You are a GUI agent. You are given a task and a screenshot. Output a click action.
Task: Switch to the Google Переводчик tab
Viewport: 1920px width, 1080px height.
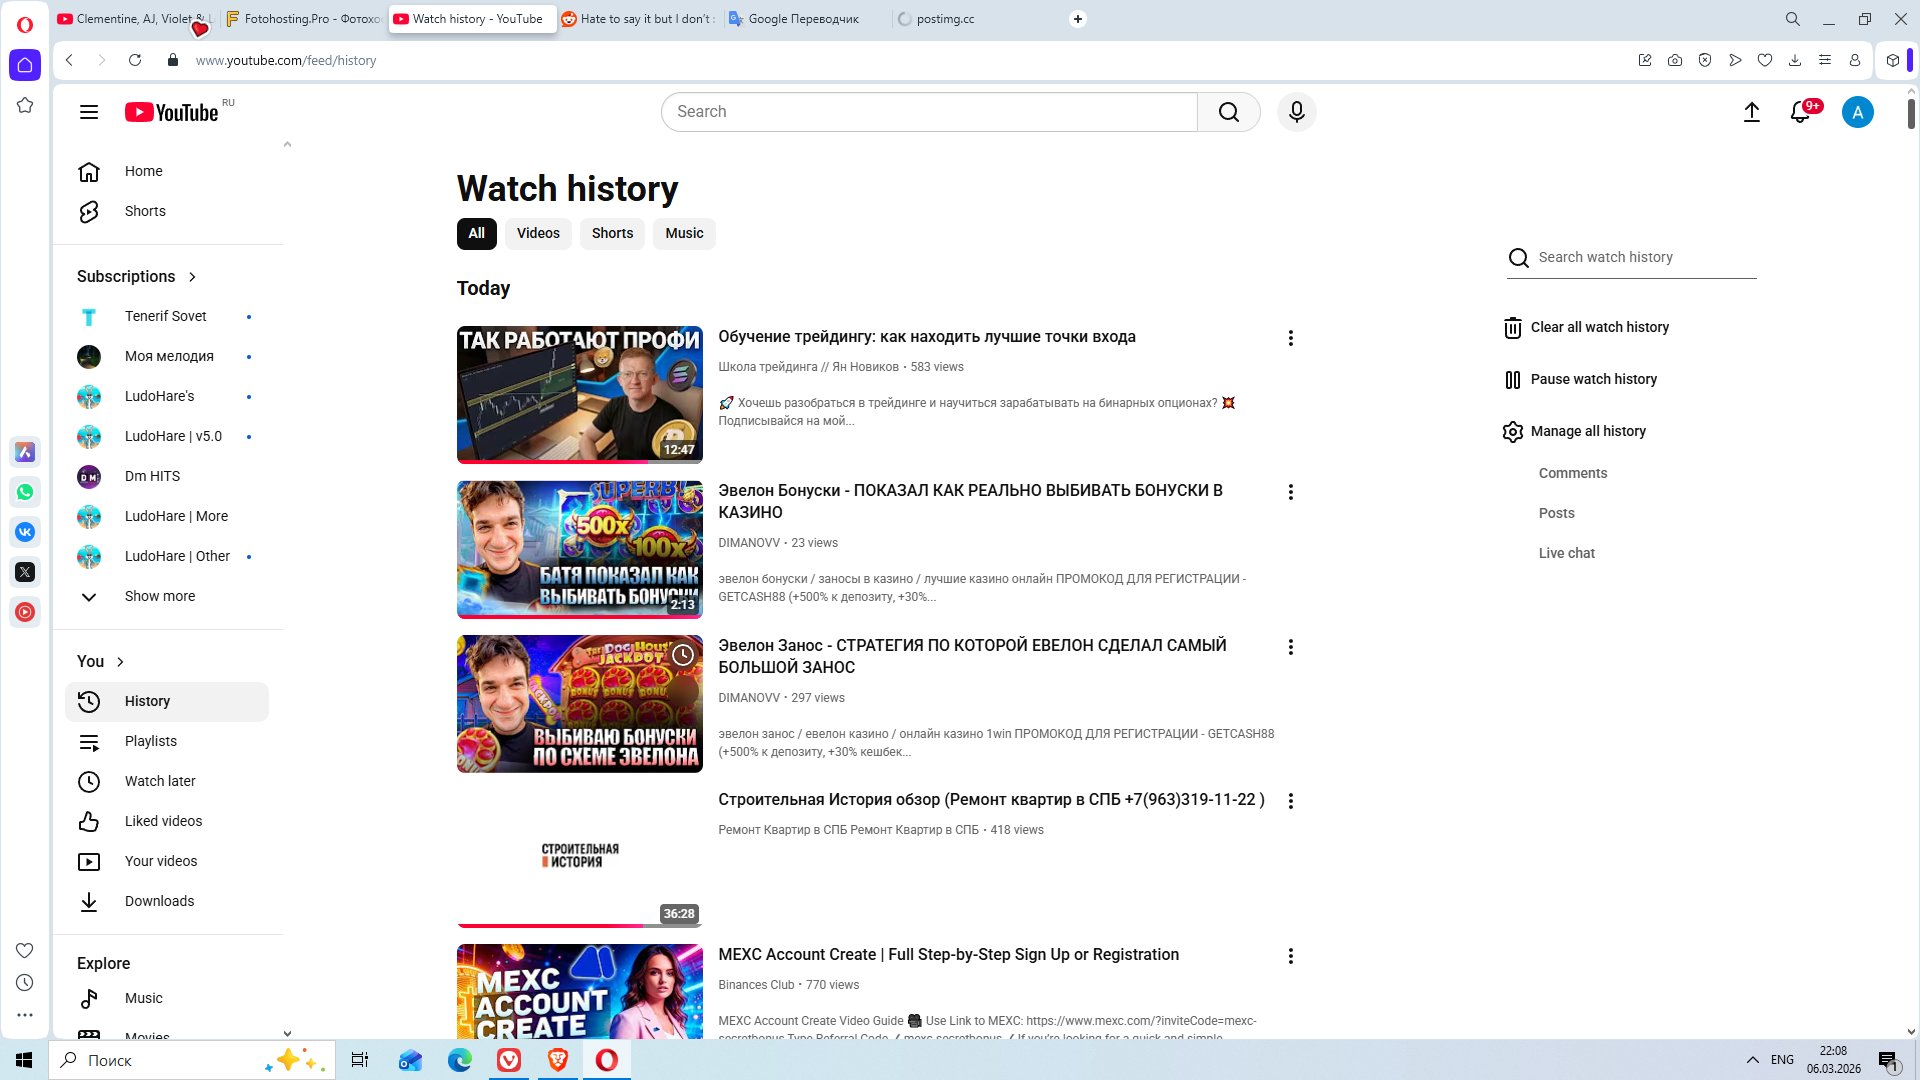[803, 19]
